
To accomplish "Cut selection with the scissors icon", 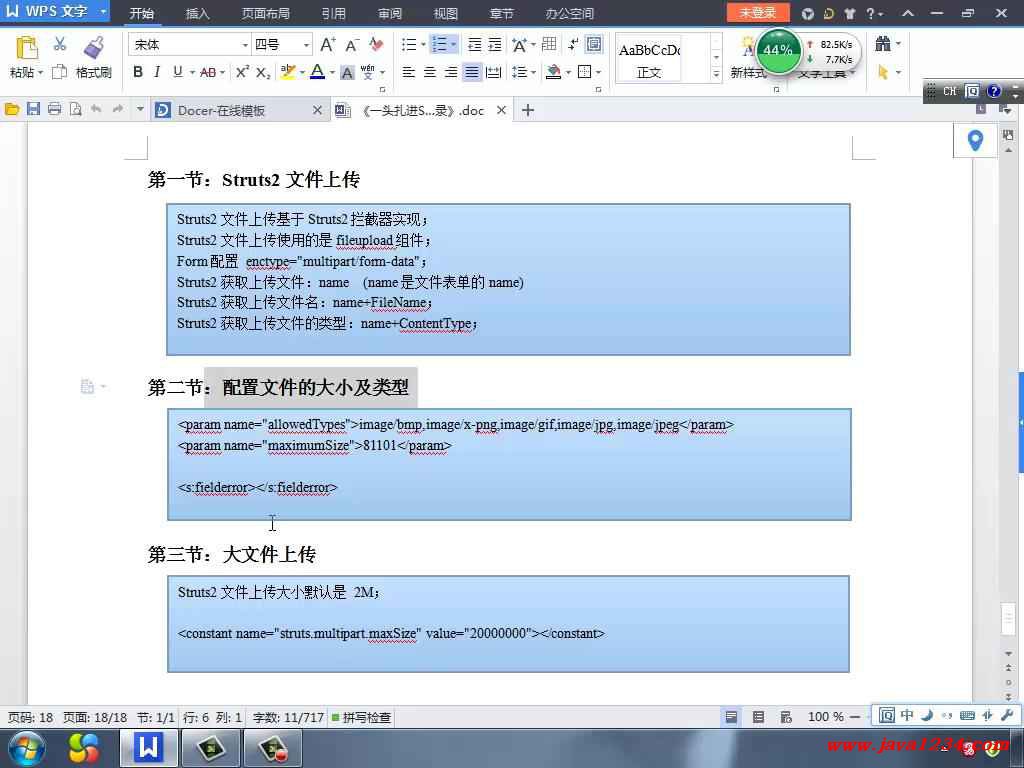I will [x=60, y=44].
